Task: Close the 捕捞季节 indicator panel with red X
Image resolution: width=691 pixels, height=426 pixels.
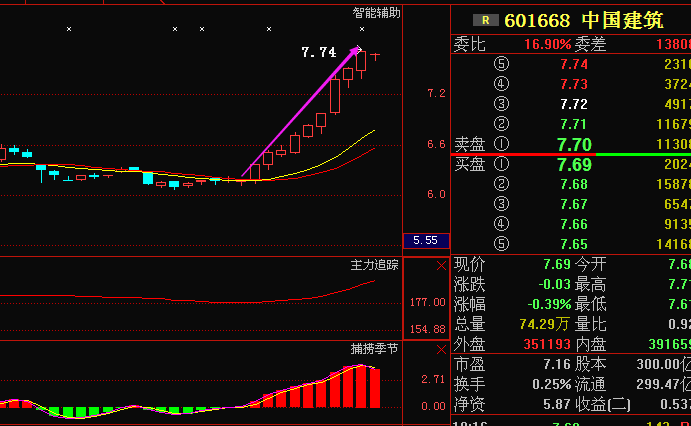Action: tap(441, 350)
